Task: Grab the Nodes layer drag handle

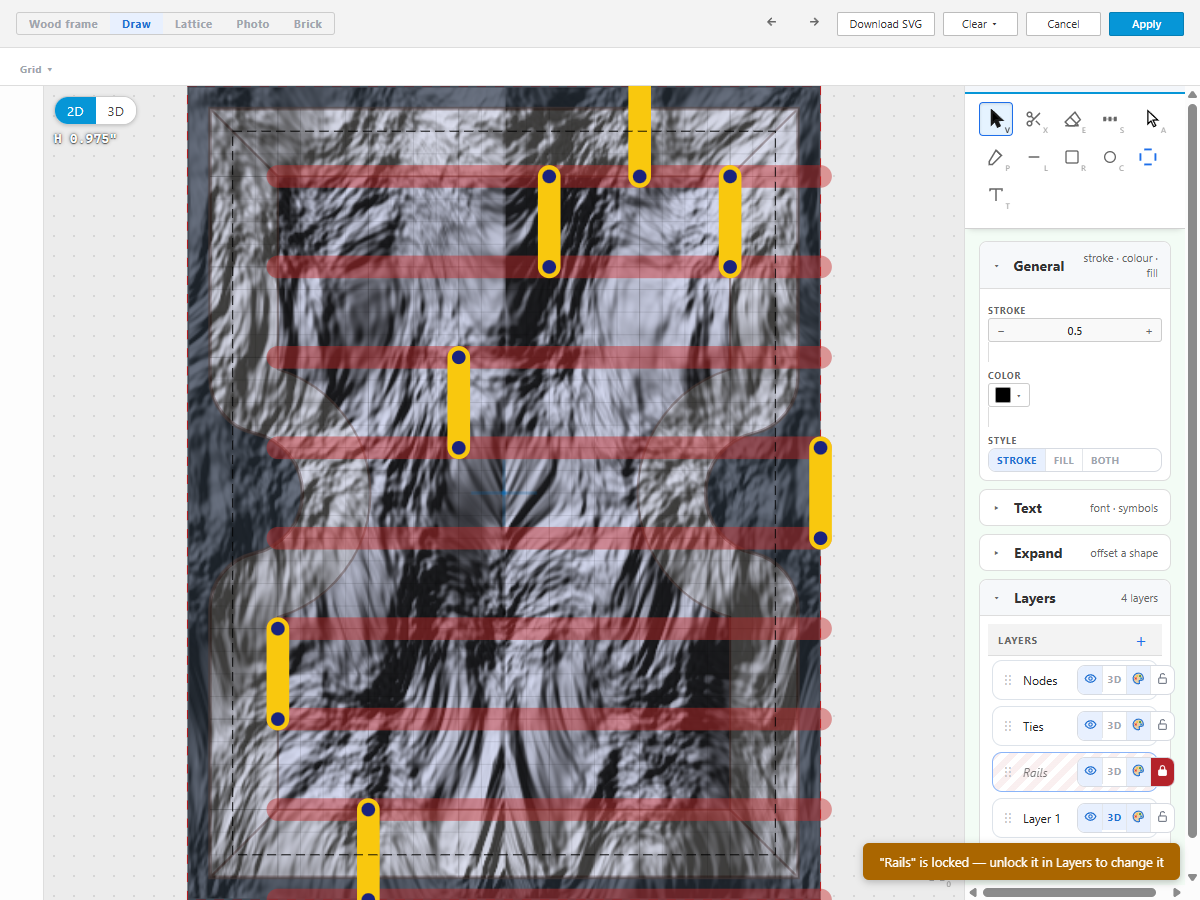Action: [x=1007, y=680]
